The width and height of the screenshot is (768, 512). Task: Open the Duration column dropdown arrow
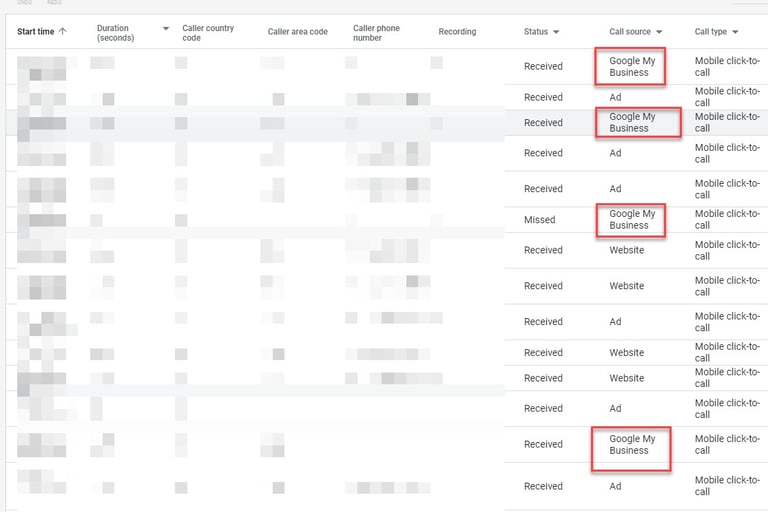(x=166, y=28)
